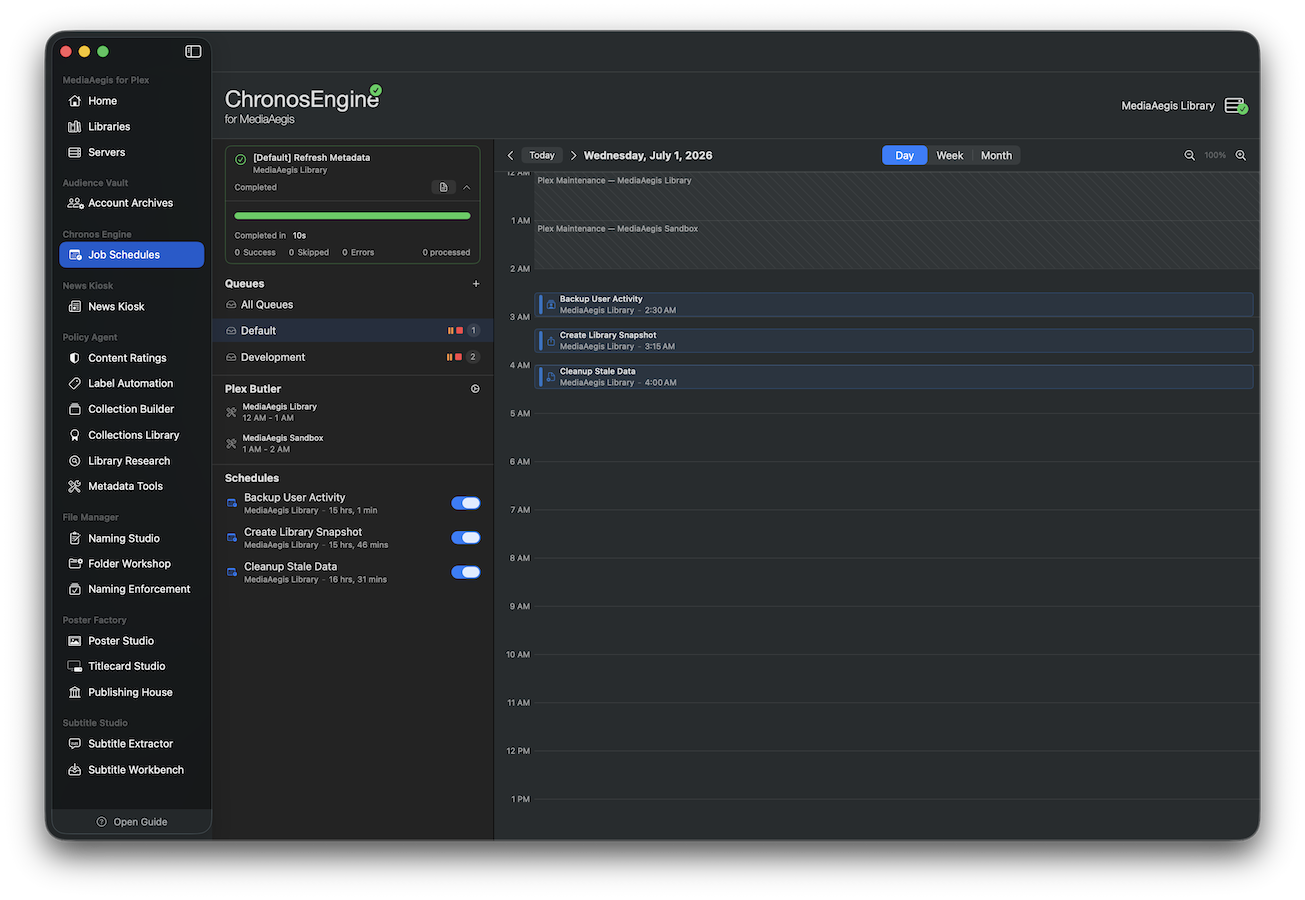The image size is (1305, 900).
Task: Run Plex Butler using play icon
Action: tap(475, 389)
